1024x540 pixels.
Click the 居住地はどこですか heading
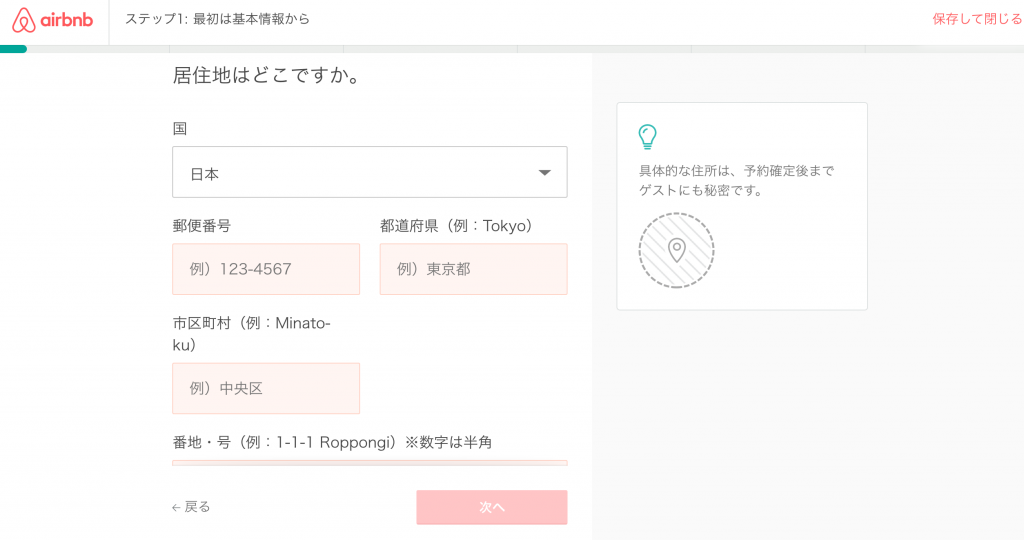point(267,76)
